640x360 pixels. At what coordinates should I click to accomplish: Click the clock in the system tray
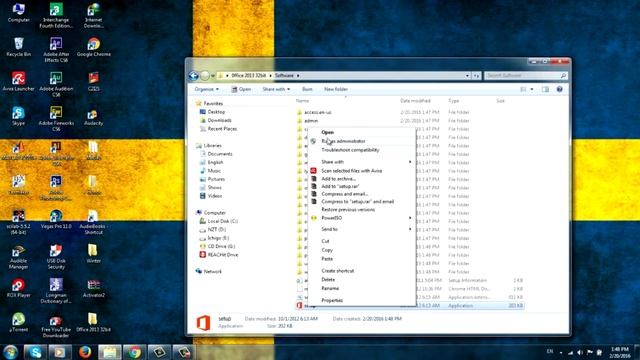tap(620, 352)
